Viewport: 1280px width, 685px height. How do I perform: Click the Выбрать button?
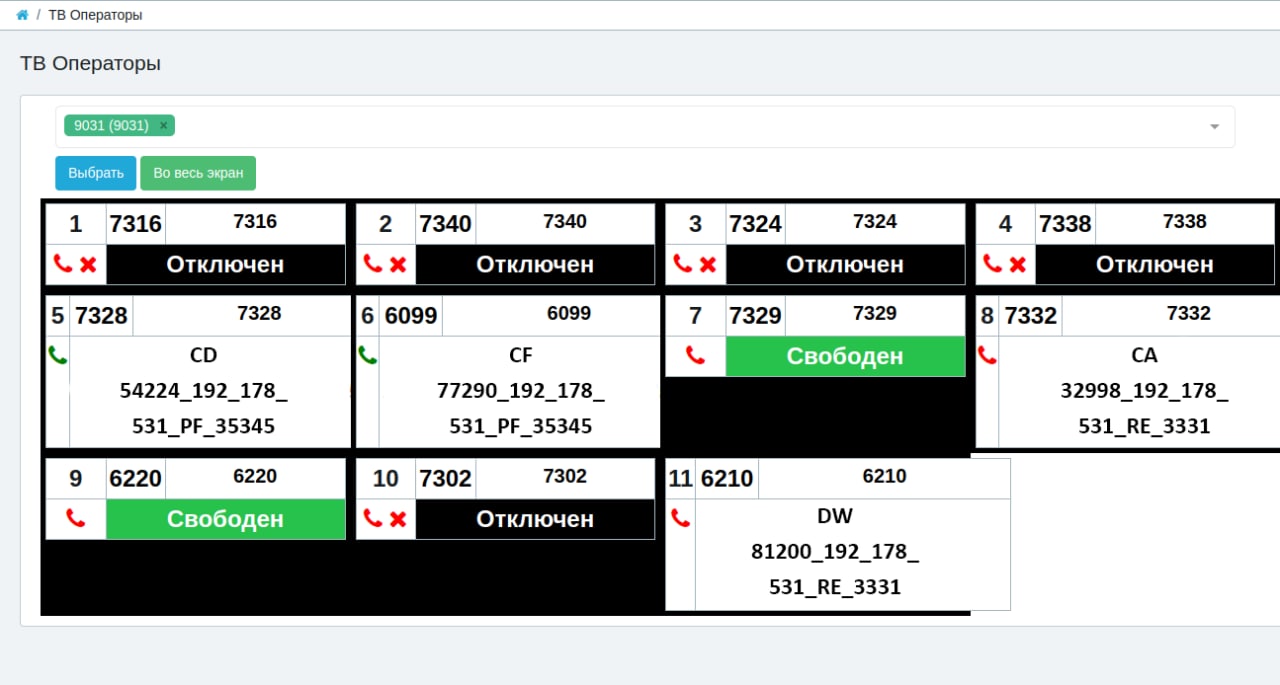pyautogui.click(x=95, y=173)
